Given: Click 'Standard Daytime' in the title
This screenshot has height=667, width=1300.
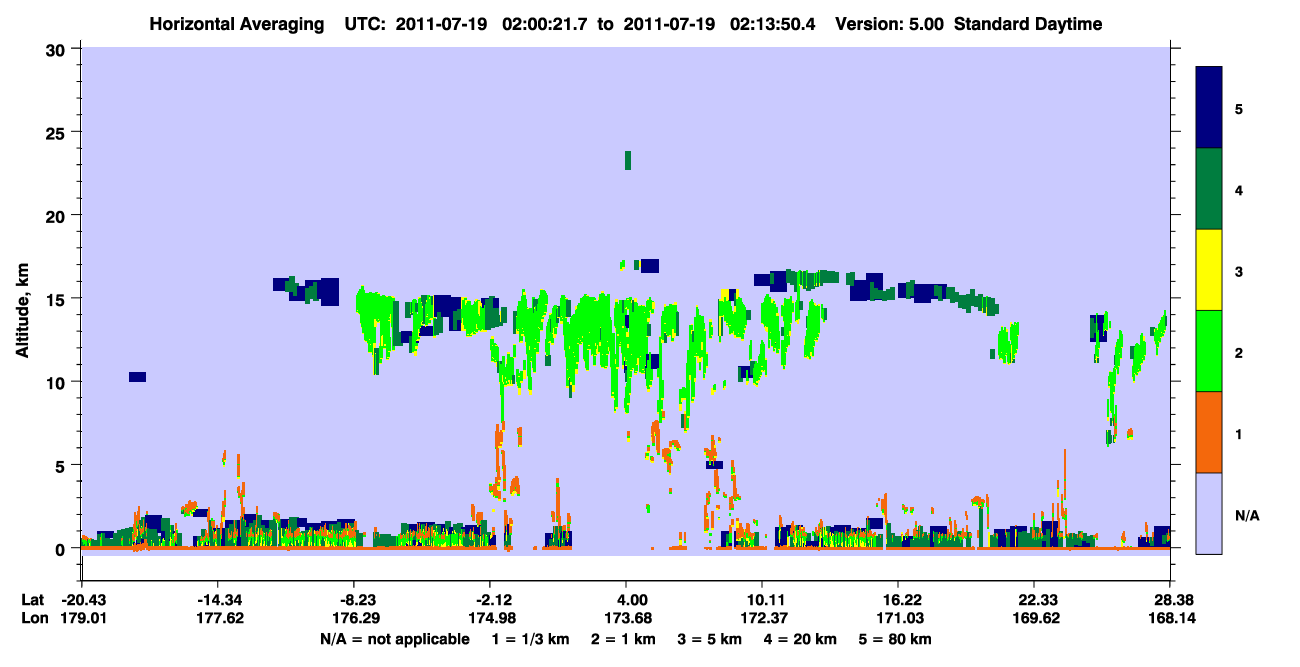Looking at the screenshot, I should tap(1028, 24).
